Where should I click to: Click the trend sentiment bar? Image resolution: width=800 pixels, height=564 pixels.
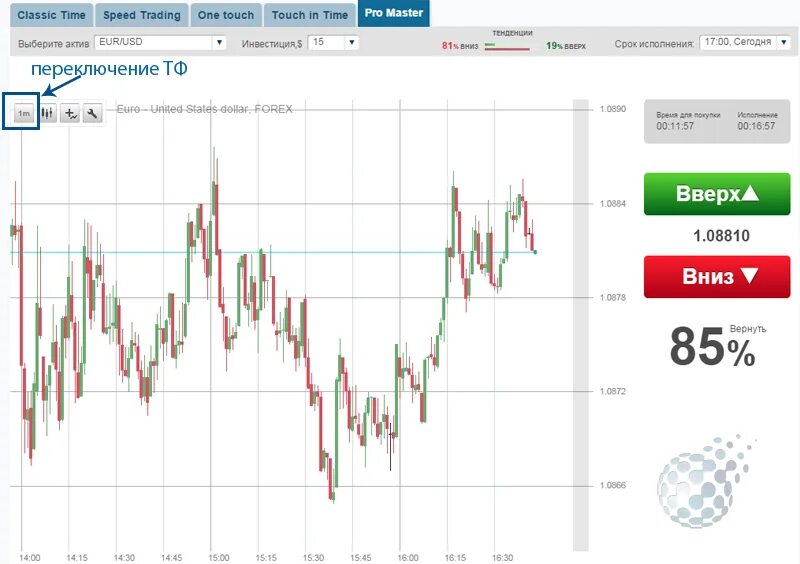coord(507,47)
